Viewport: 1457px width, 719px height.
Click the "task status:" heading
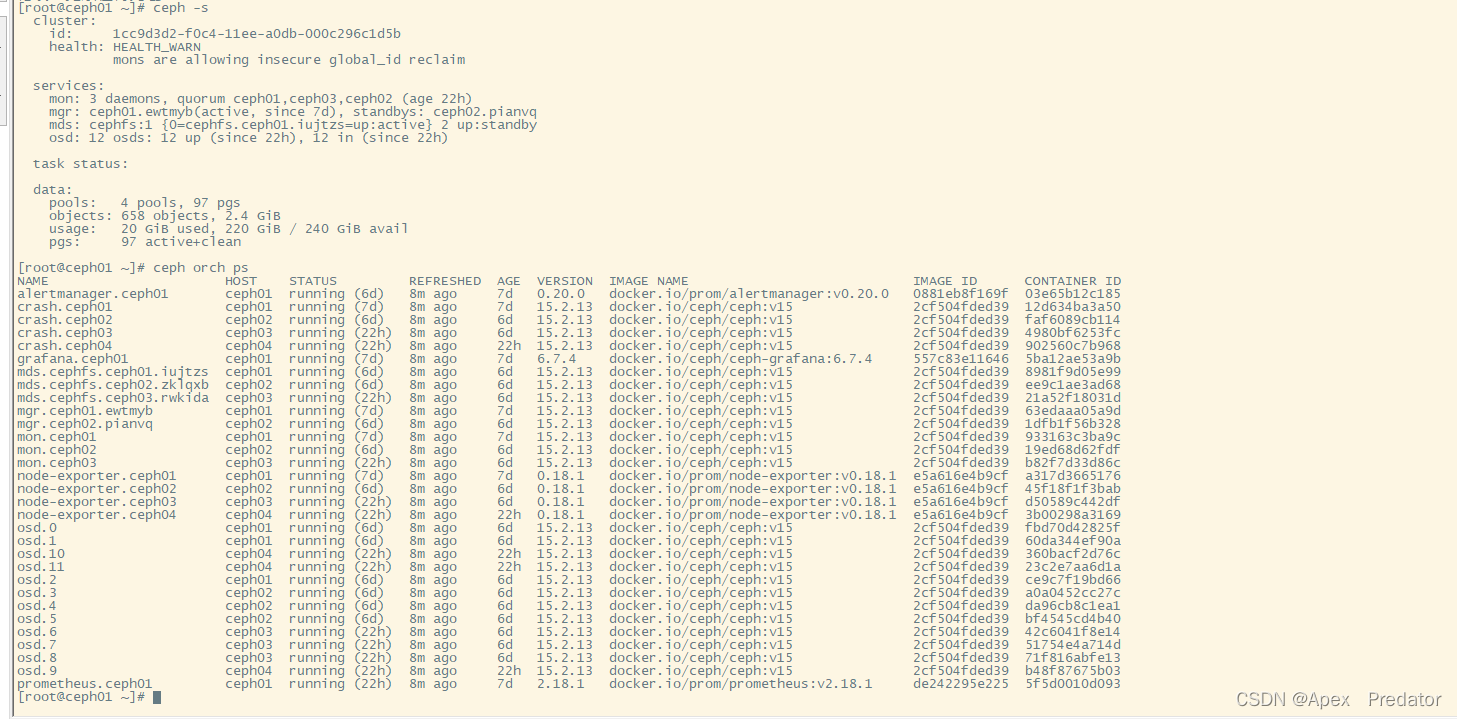click(x=81, y=163)
